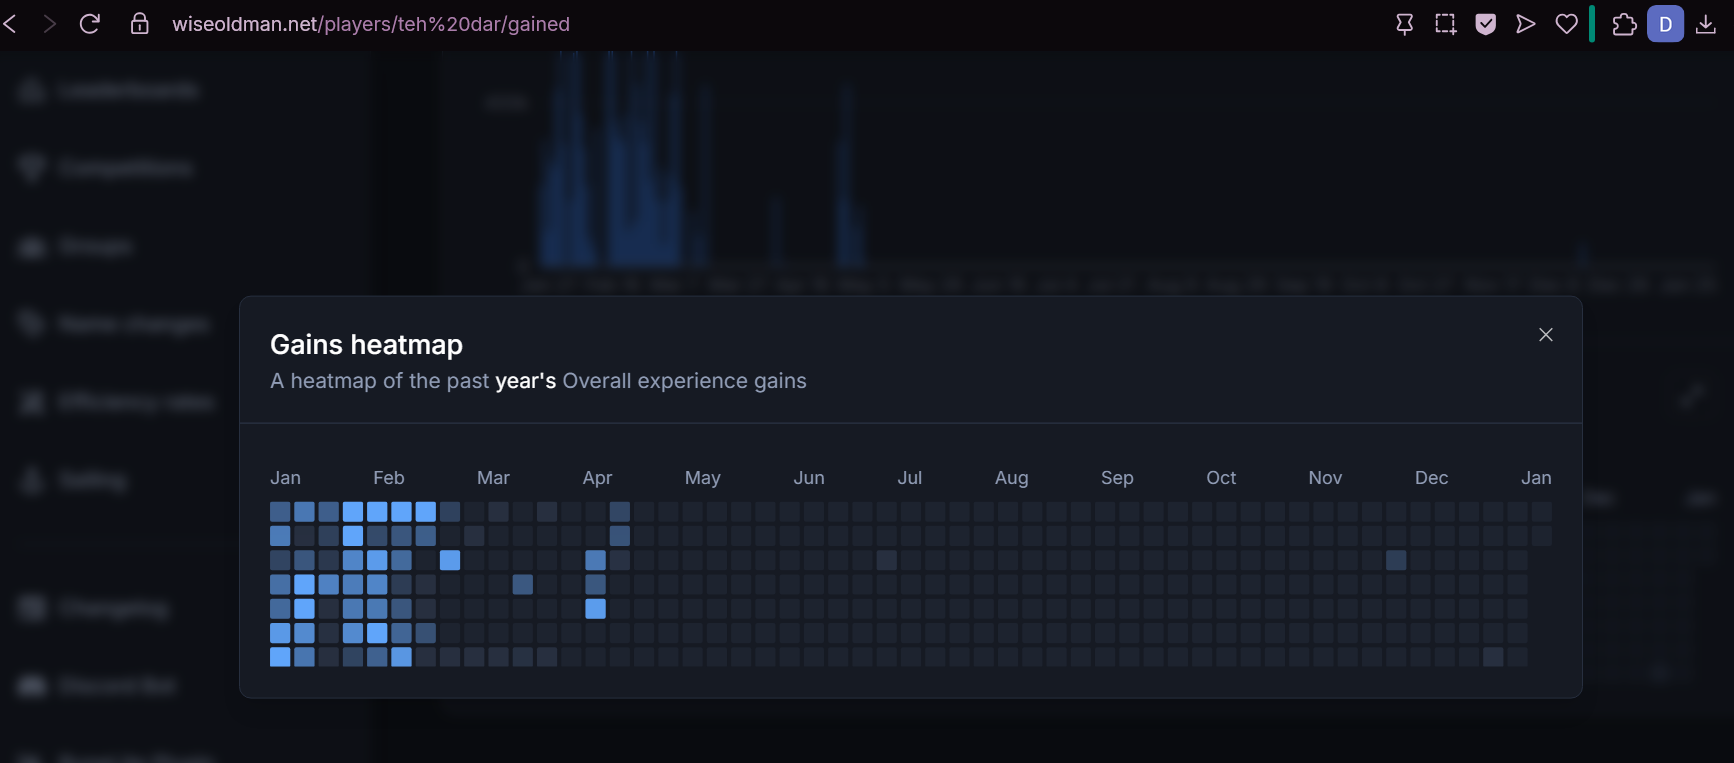Viewport: 1734px width, 763px height.
Task: Reload the wiseoldman.net page
Action: pos(90,24)
